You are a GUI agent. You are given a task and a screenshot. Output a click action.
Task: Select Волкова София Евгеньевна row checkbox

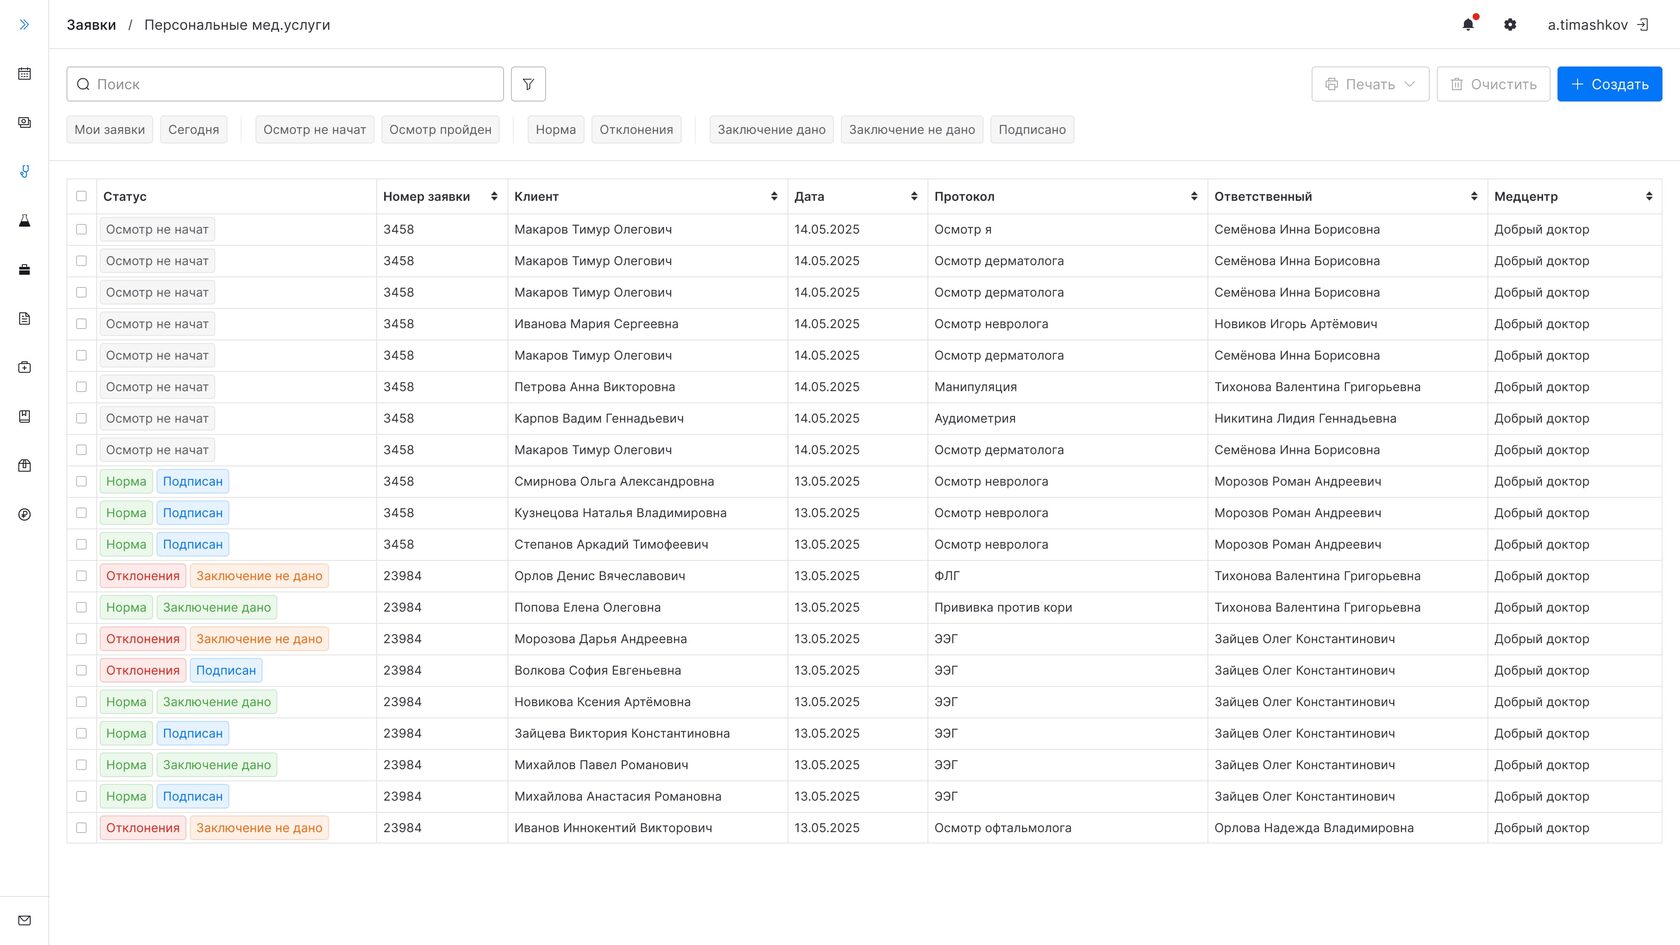click(82, 671)
